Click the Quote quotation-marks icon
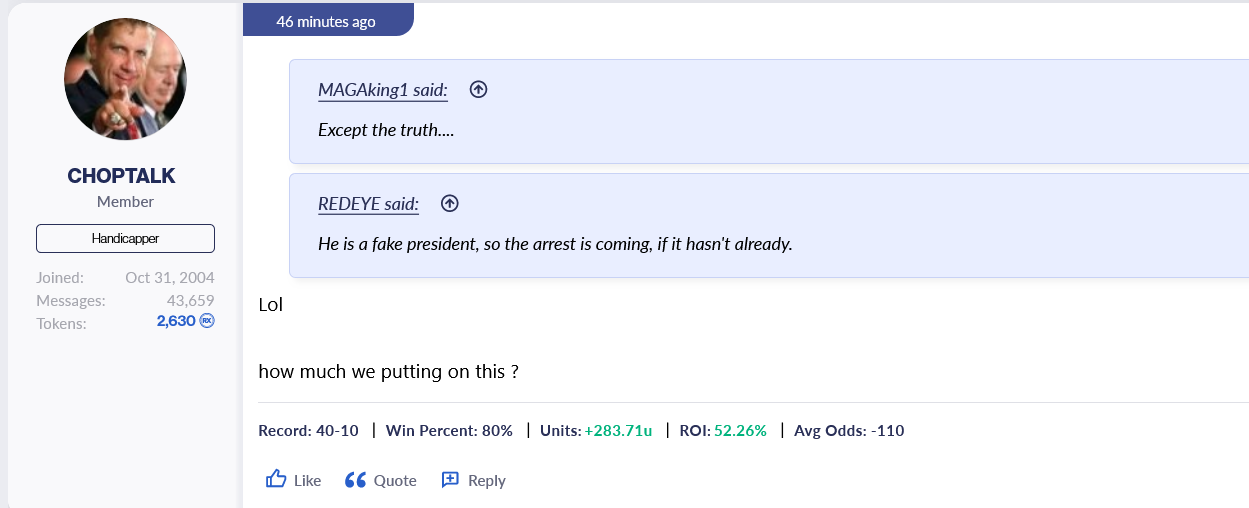1249x508 pixels. pos(355,480)
